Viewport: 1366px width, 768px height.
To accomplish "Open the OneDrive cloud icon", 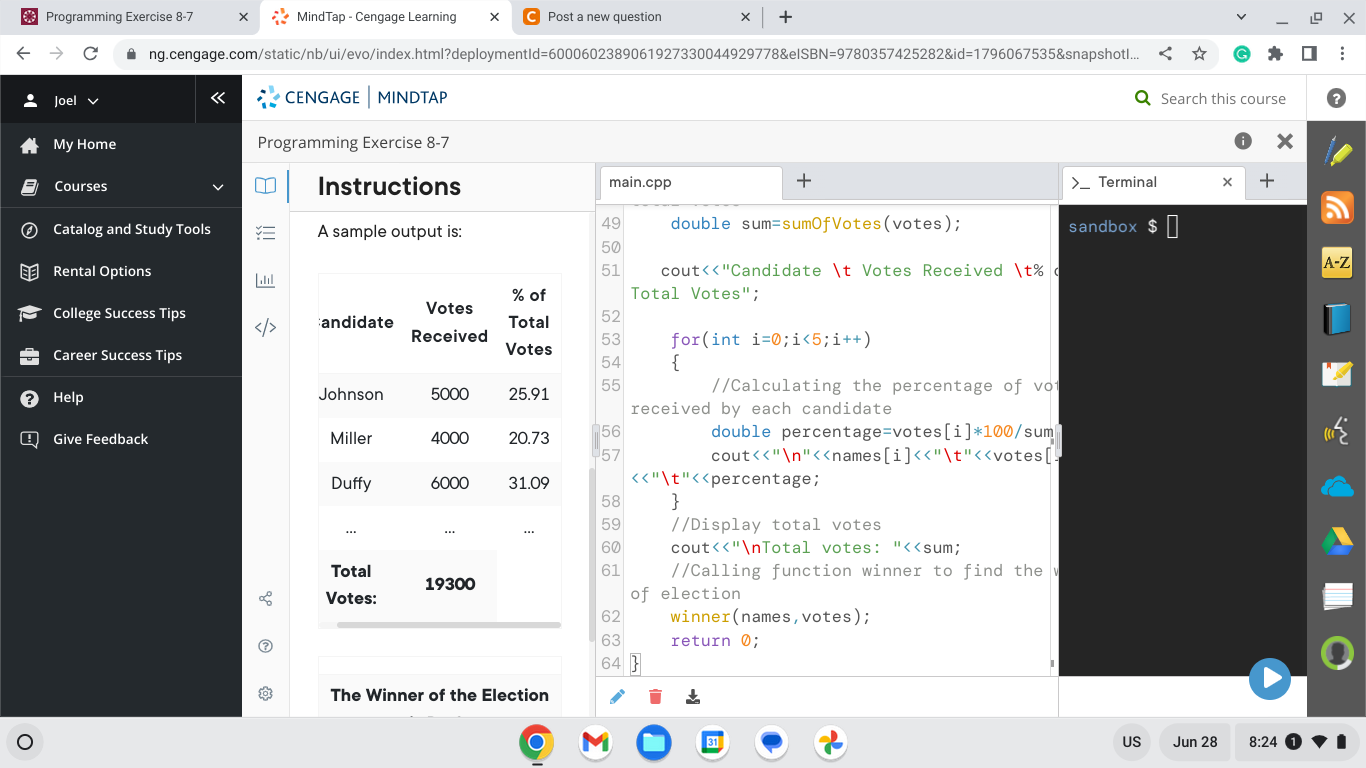I will pyautogui.click(x=1337, y=487).
